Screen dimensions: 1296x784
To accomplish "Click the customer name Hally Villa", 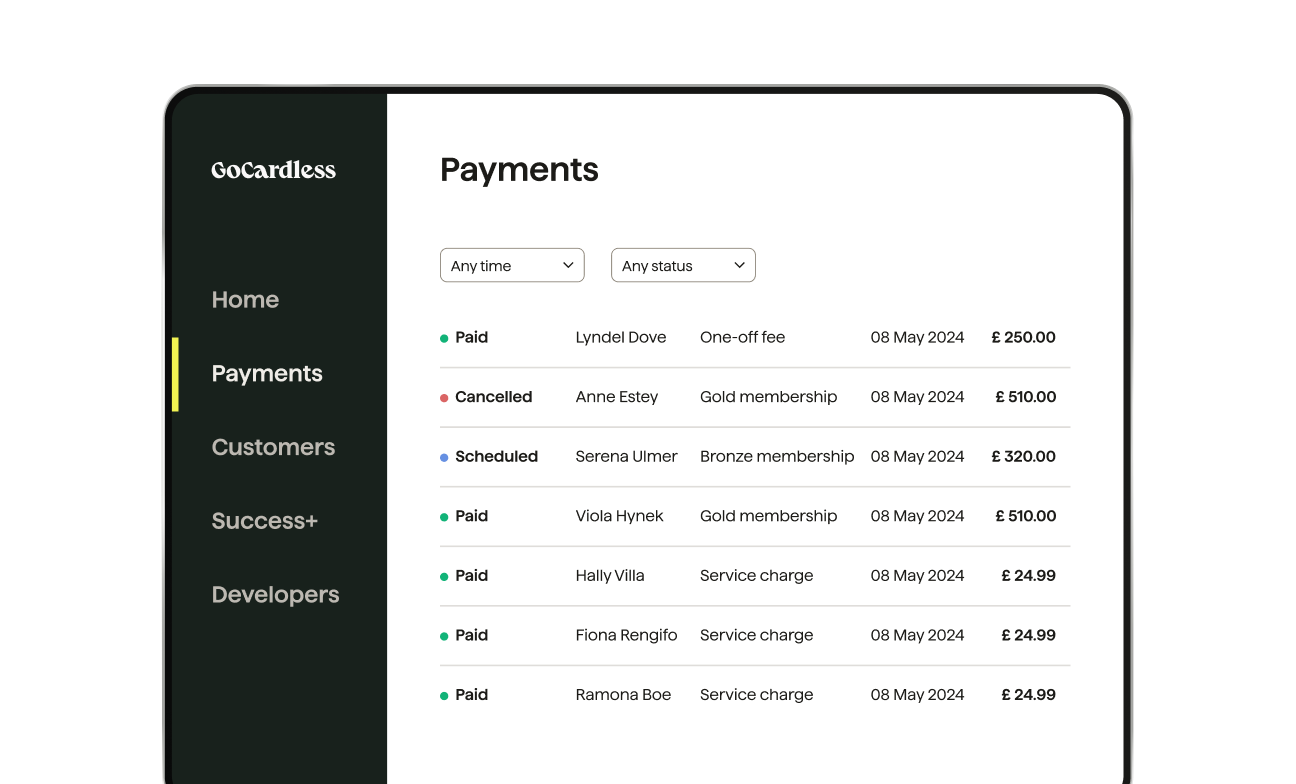I will coord(610,576).
